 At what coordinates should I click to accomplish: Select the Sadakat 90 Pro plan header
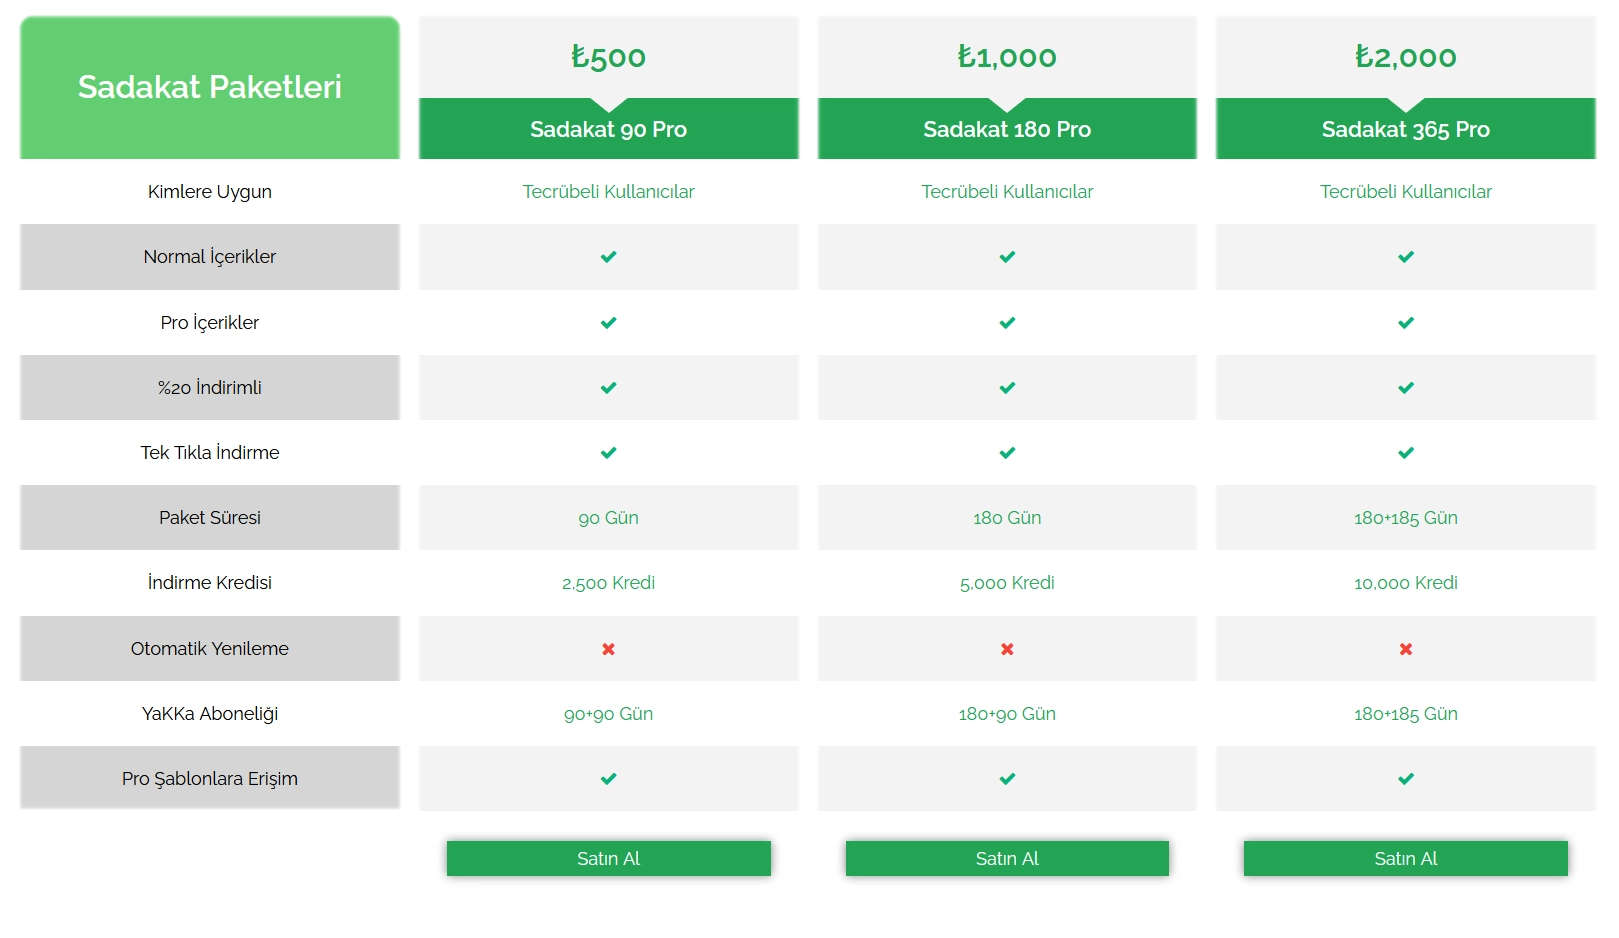click(x=608, y=129)
